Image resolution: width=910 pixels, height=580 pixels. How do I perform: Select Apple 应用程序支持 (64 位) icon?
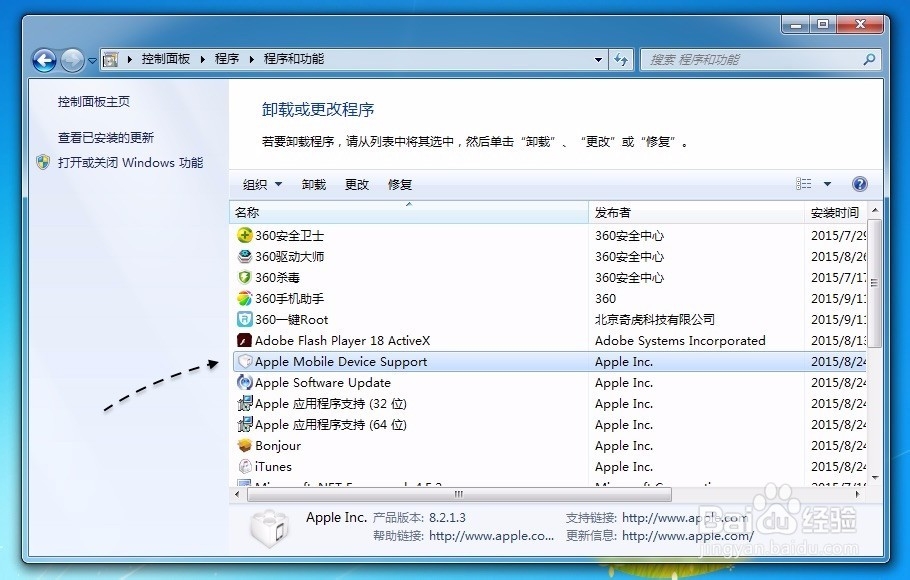[x=244, y=424]
